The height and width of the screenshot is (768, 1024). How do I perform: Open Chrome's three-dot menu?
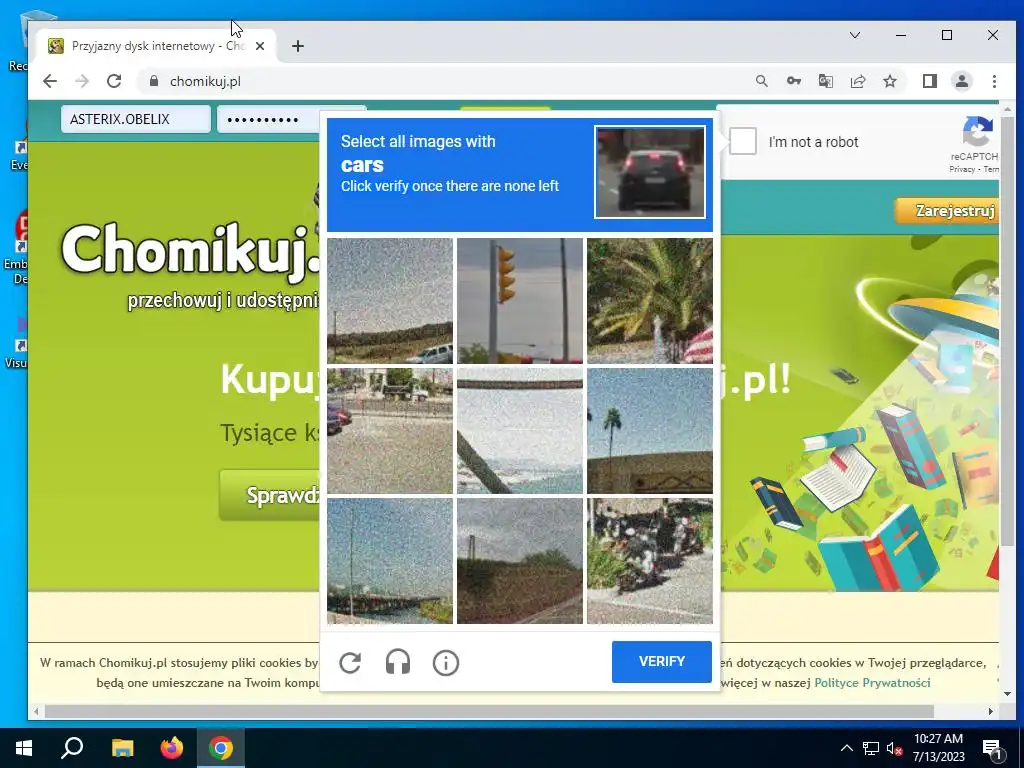pos(994,81)
